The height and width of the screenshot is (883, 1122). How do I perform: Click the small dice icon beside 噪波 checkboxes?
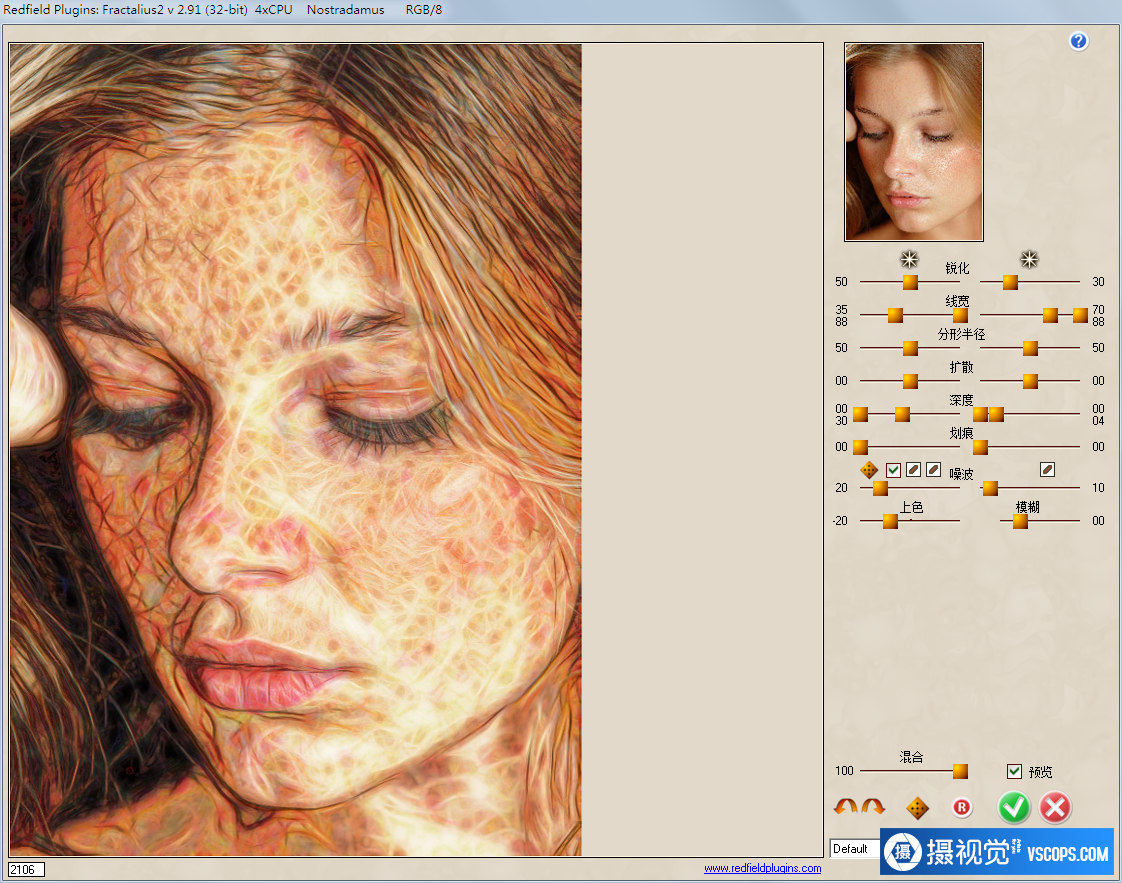click(x=870, y=470)
